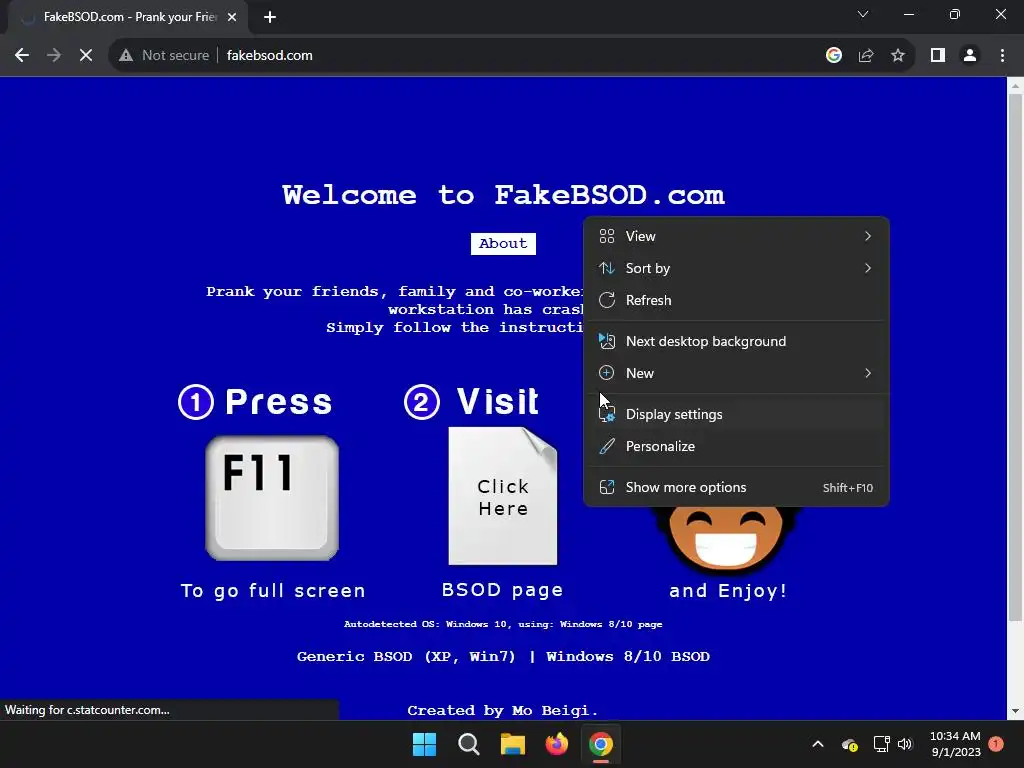Image resolution: width=1024 pixels, height=768 pixels.
Task: Open the clock showing 10:34 AM
Action: (955, 744)
